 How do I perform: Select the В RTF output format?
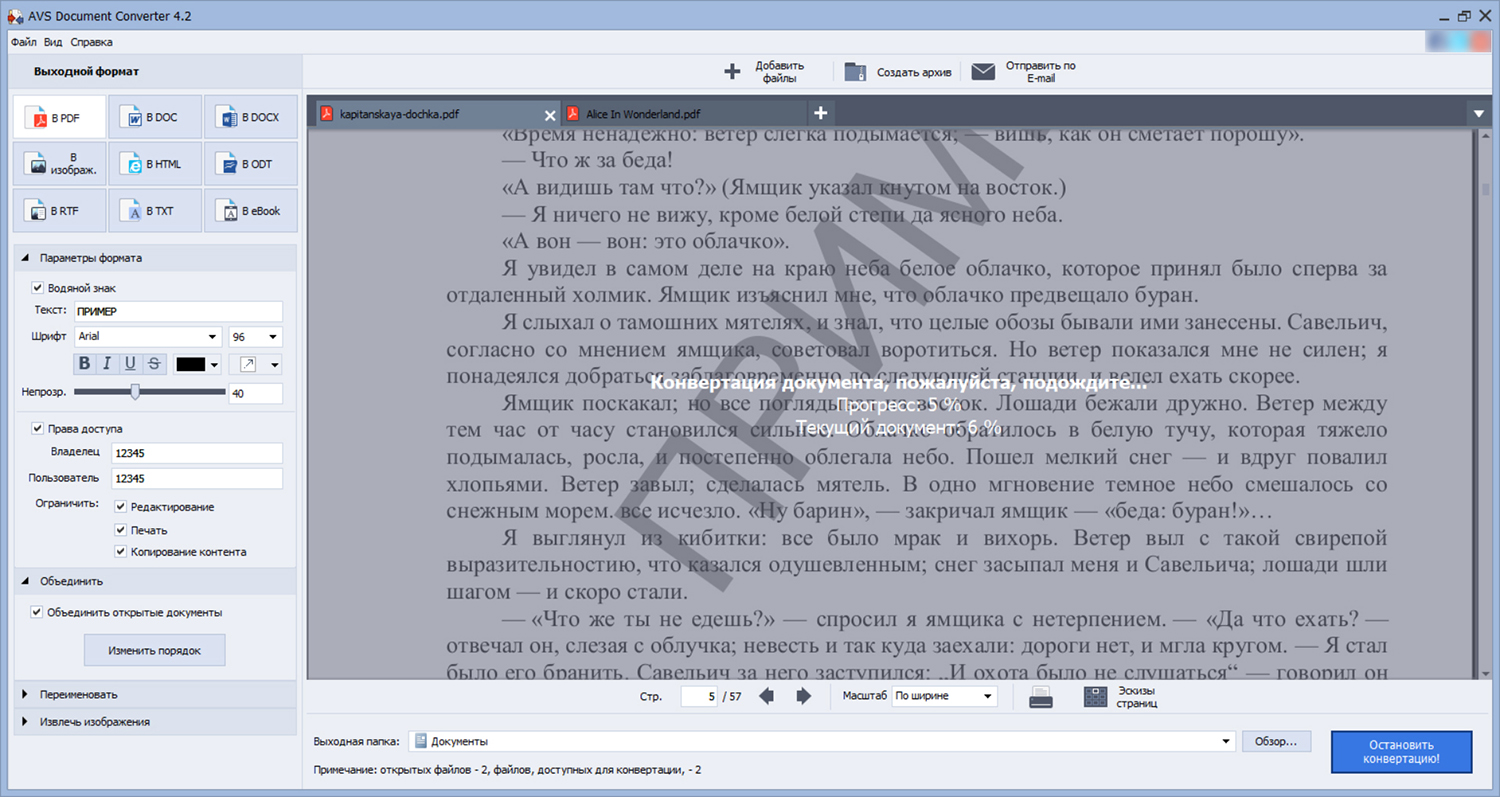pyautogui.click(x=59, y=211)
